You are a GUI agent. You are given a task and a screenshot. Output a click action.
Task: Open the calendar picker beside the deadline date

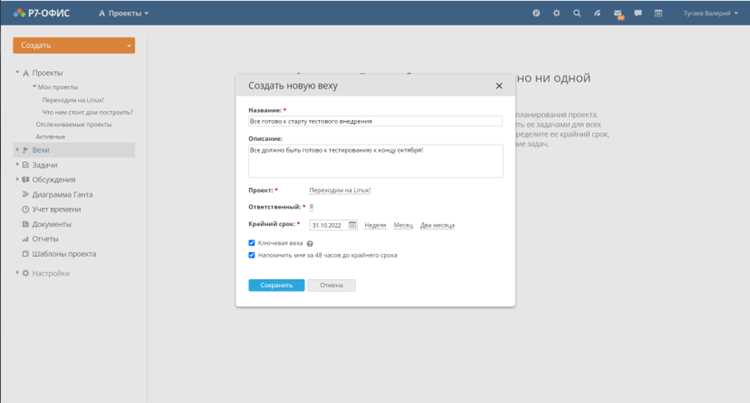(x=352, y=225)
